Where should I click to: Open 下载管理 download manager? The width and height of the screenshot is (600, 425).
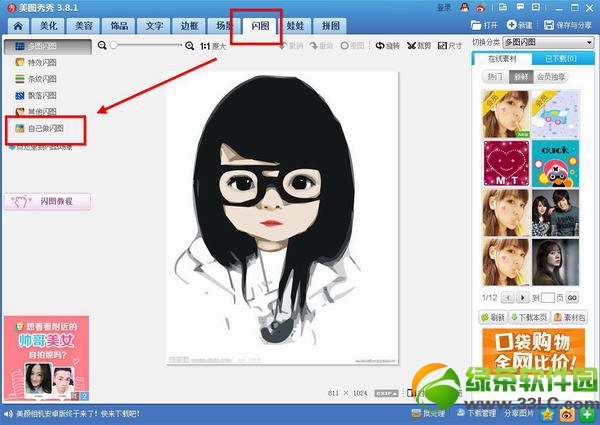coord(476,413)
